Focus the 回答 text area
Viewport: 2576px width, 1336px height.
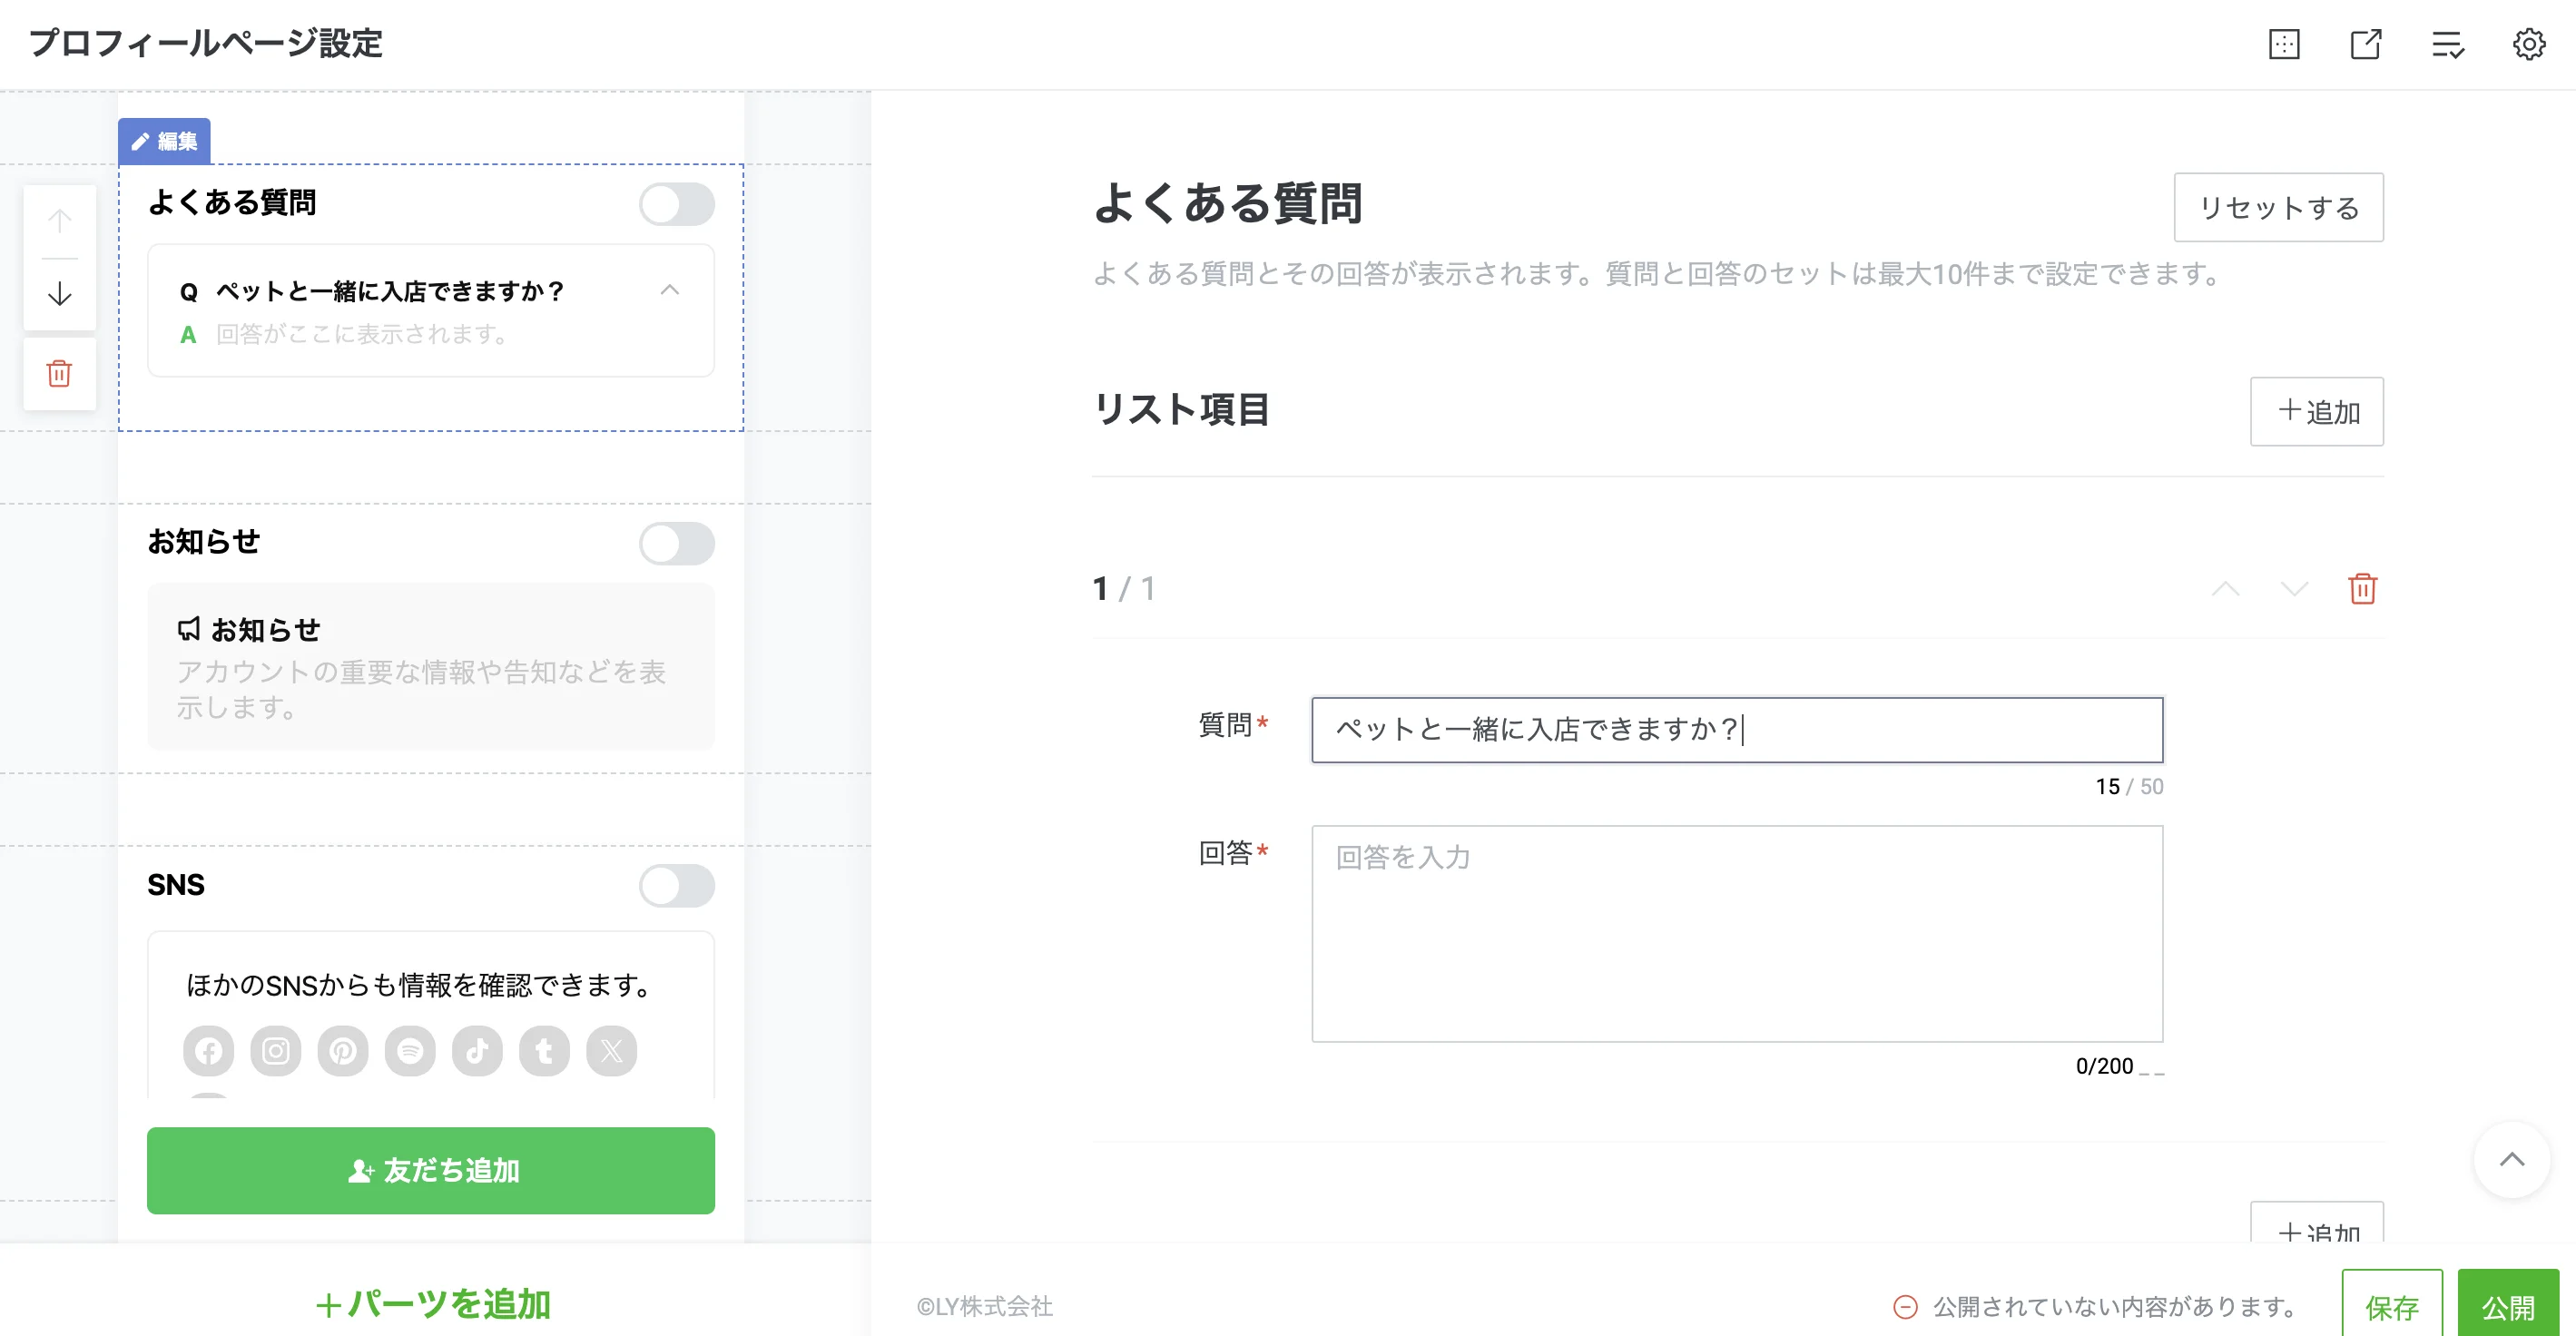coord(1737,934)
